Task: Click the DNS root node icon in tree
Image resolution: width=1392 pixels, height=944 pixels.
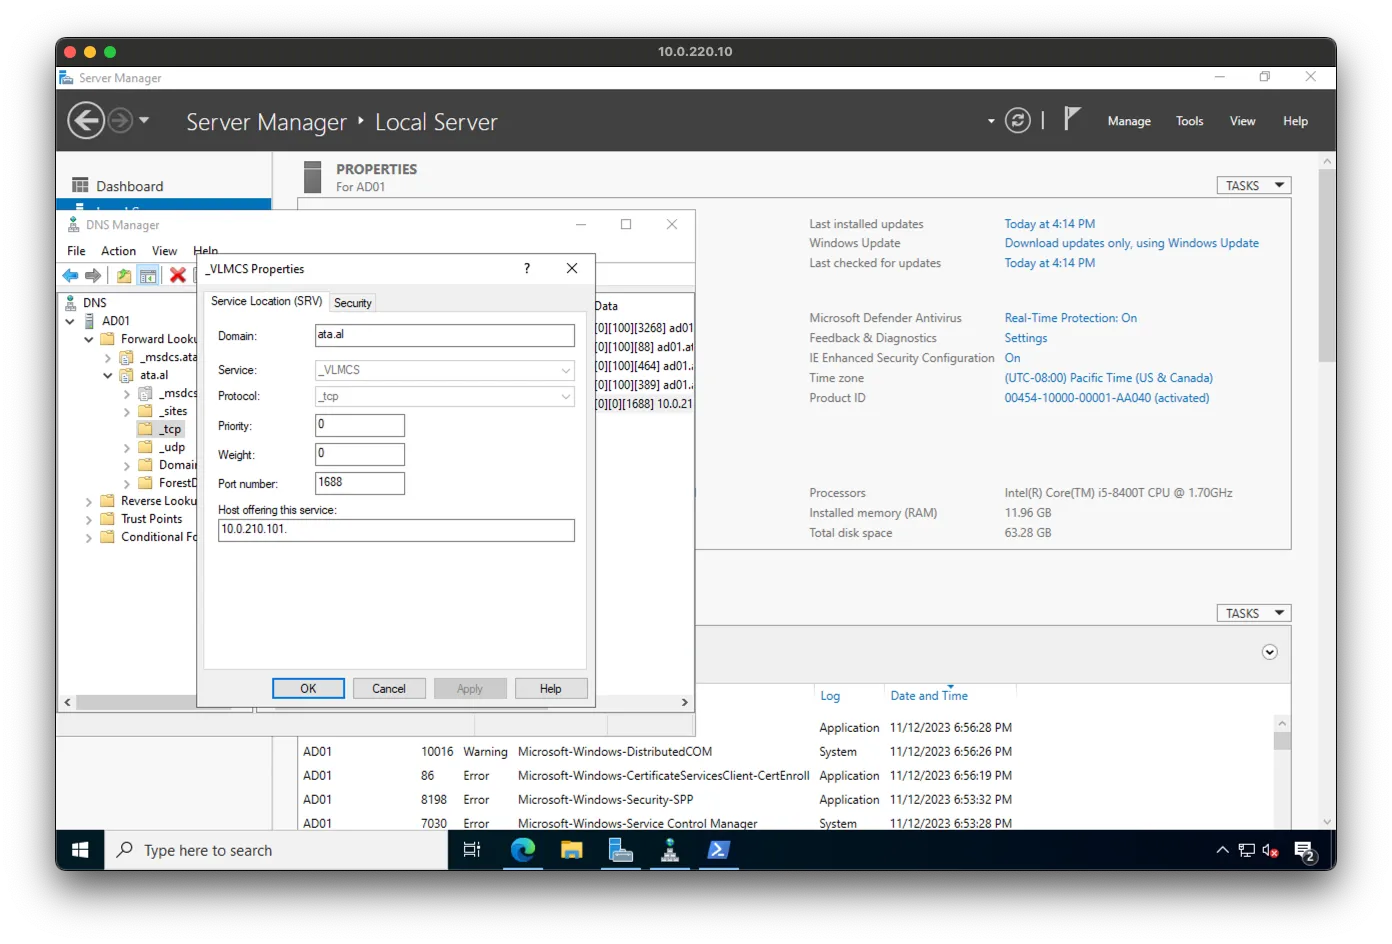Action: pos(71,302)
